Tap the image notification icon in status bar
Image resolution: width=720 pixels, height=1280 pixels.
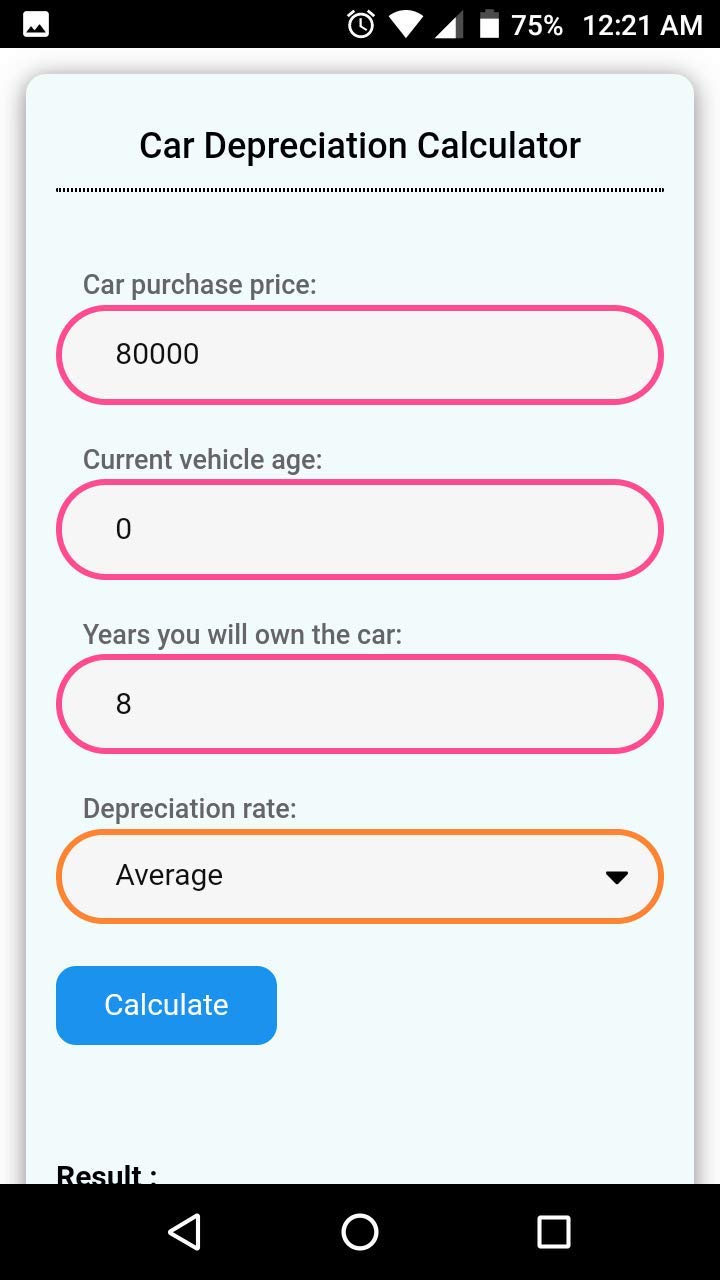coord(36,24)
